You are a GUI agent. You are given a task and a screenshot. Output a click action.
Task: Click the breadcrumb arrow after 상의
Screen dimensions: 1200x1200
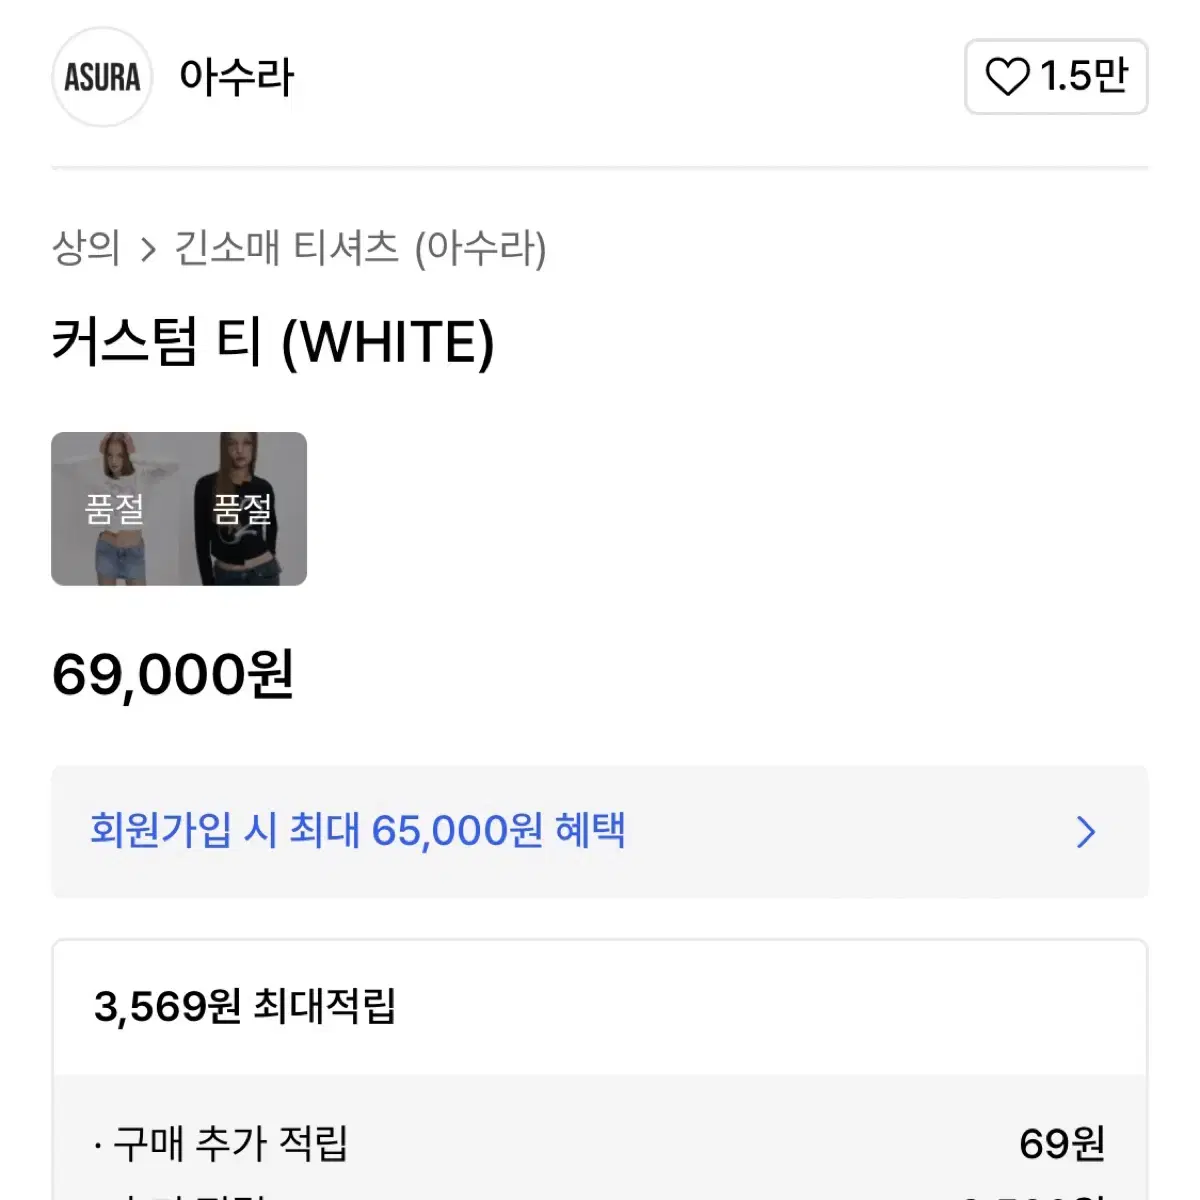point(148,250)
